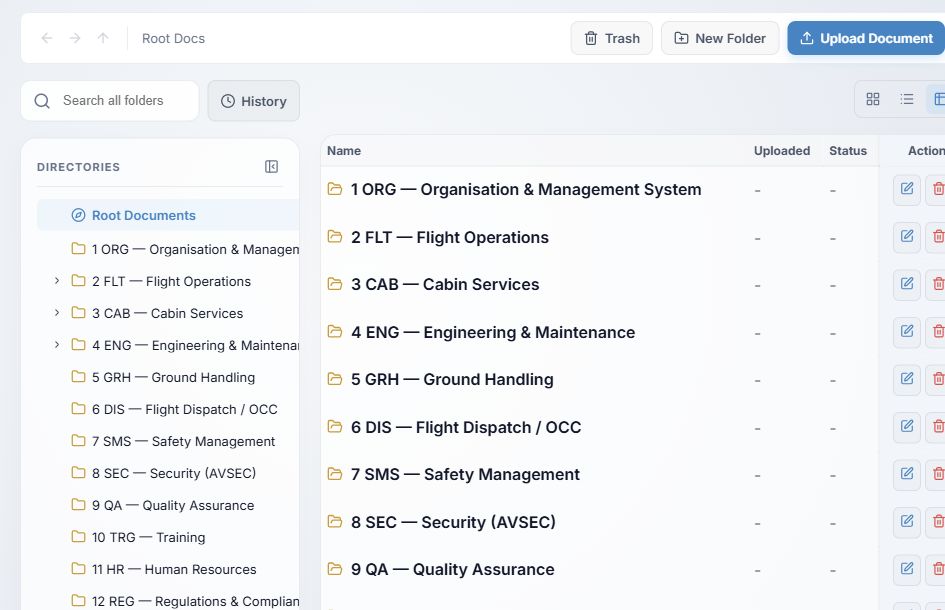This screenshot has width=945, height=610.
Task: Edit the 1 ORG folder row
Action: pos(906,190)
